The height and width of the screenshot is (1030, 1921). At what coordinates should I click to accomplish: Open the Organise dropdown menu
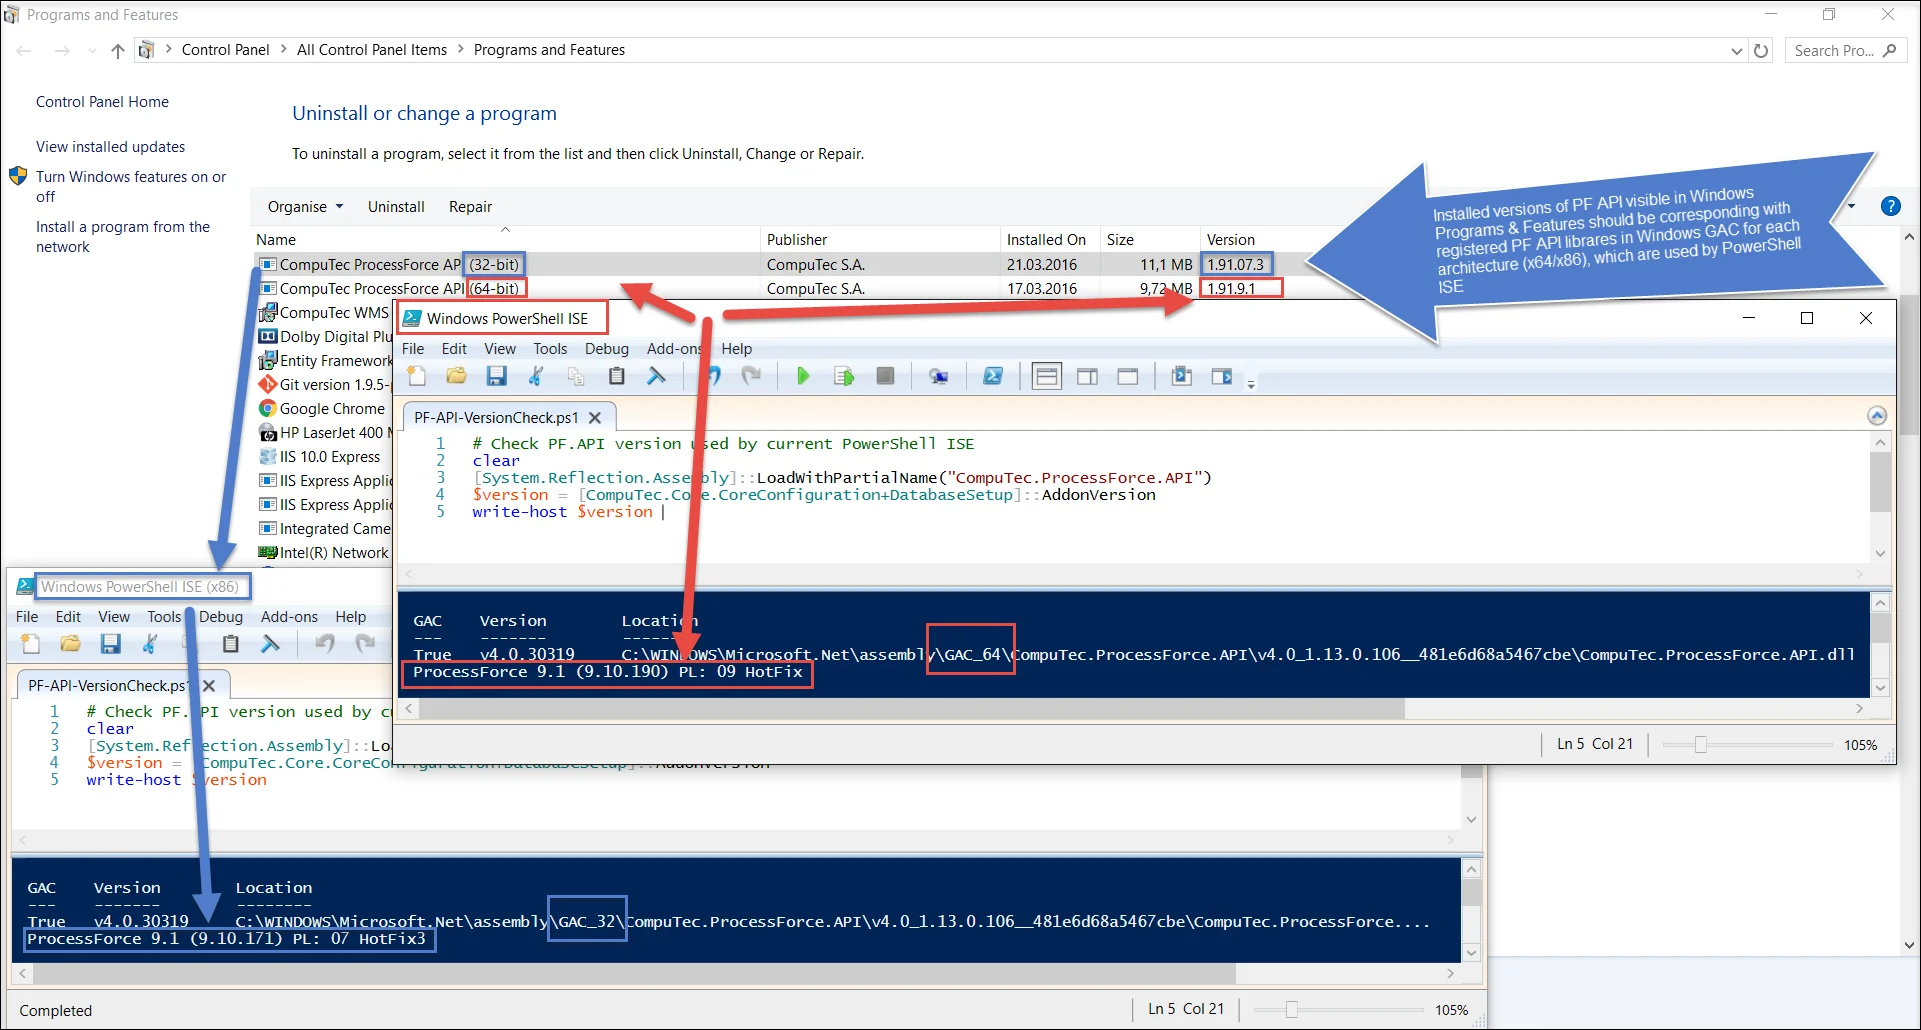tap(305, 207)
